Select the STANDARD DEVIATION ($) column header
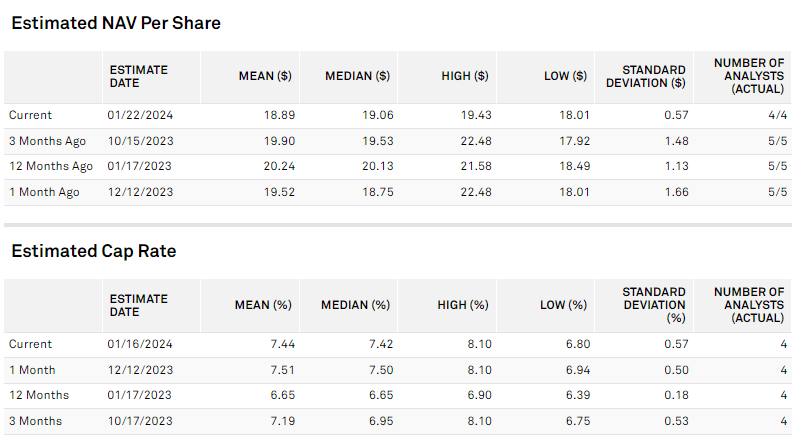The height and width of the screenshot is (445, 804). 654,76
